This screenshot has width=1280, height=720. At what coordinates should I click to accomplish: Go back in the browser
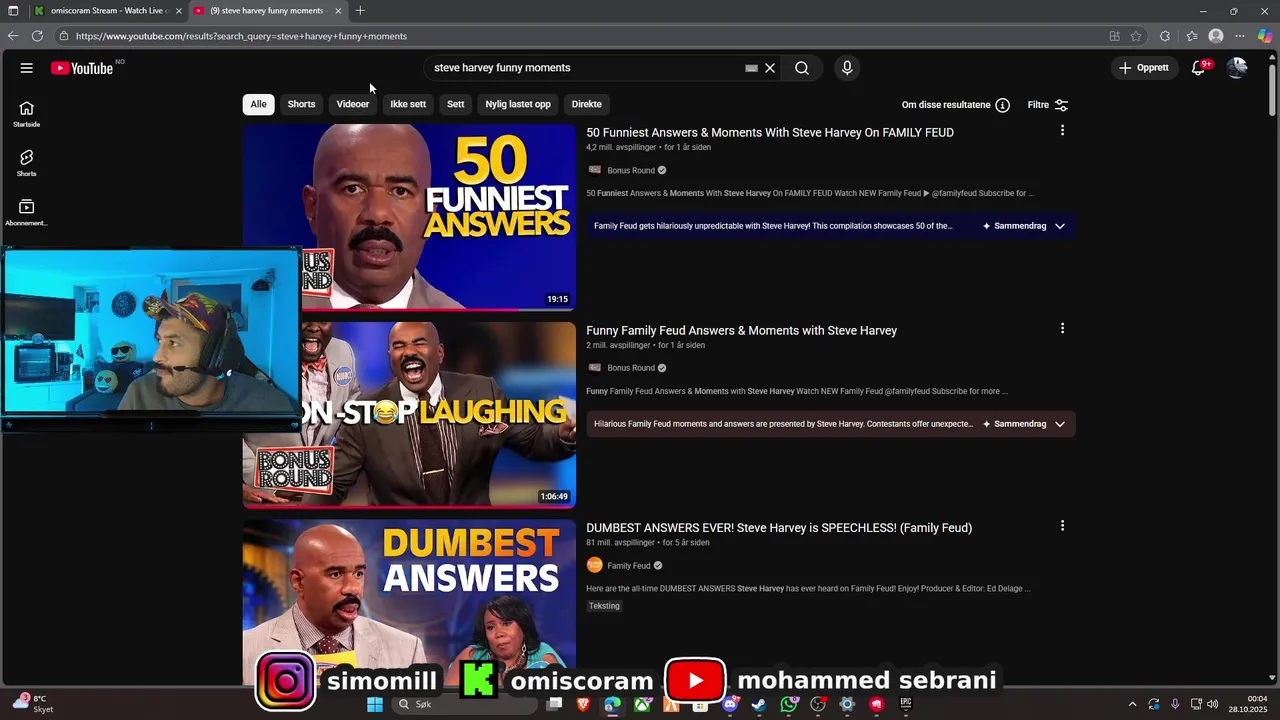(13, 36)
